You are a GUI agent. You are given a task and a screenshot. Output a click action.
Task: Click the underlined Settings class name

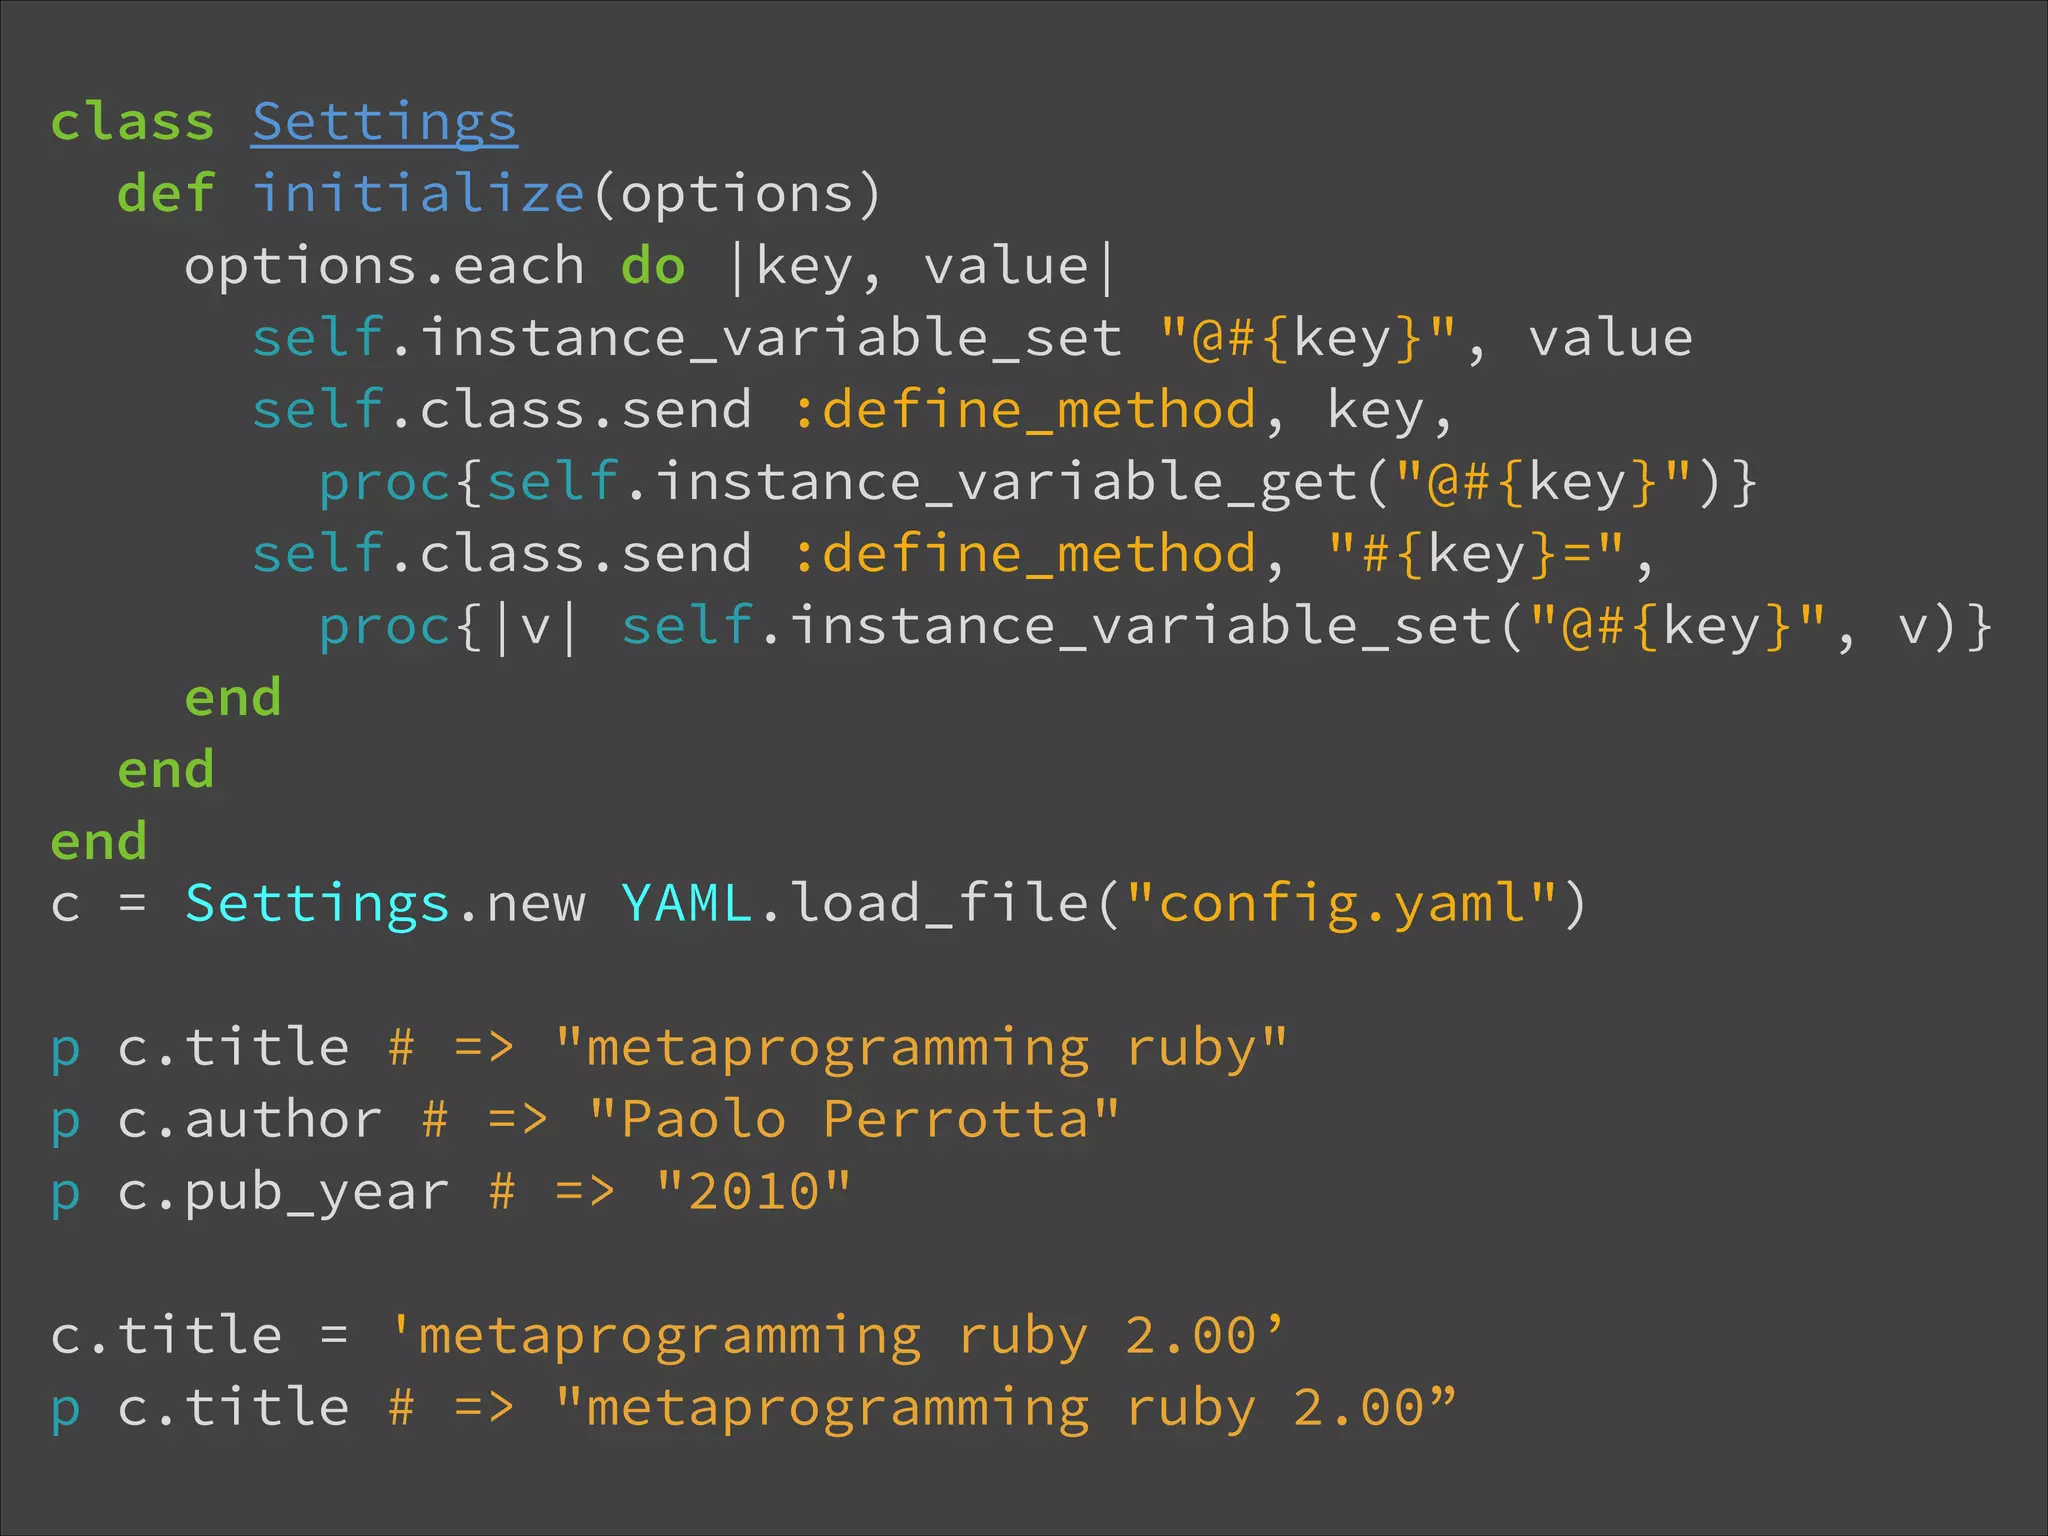[384, 123]
